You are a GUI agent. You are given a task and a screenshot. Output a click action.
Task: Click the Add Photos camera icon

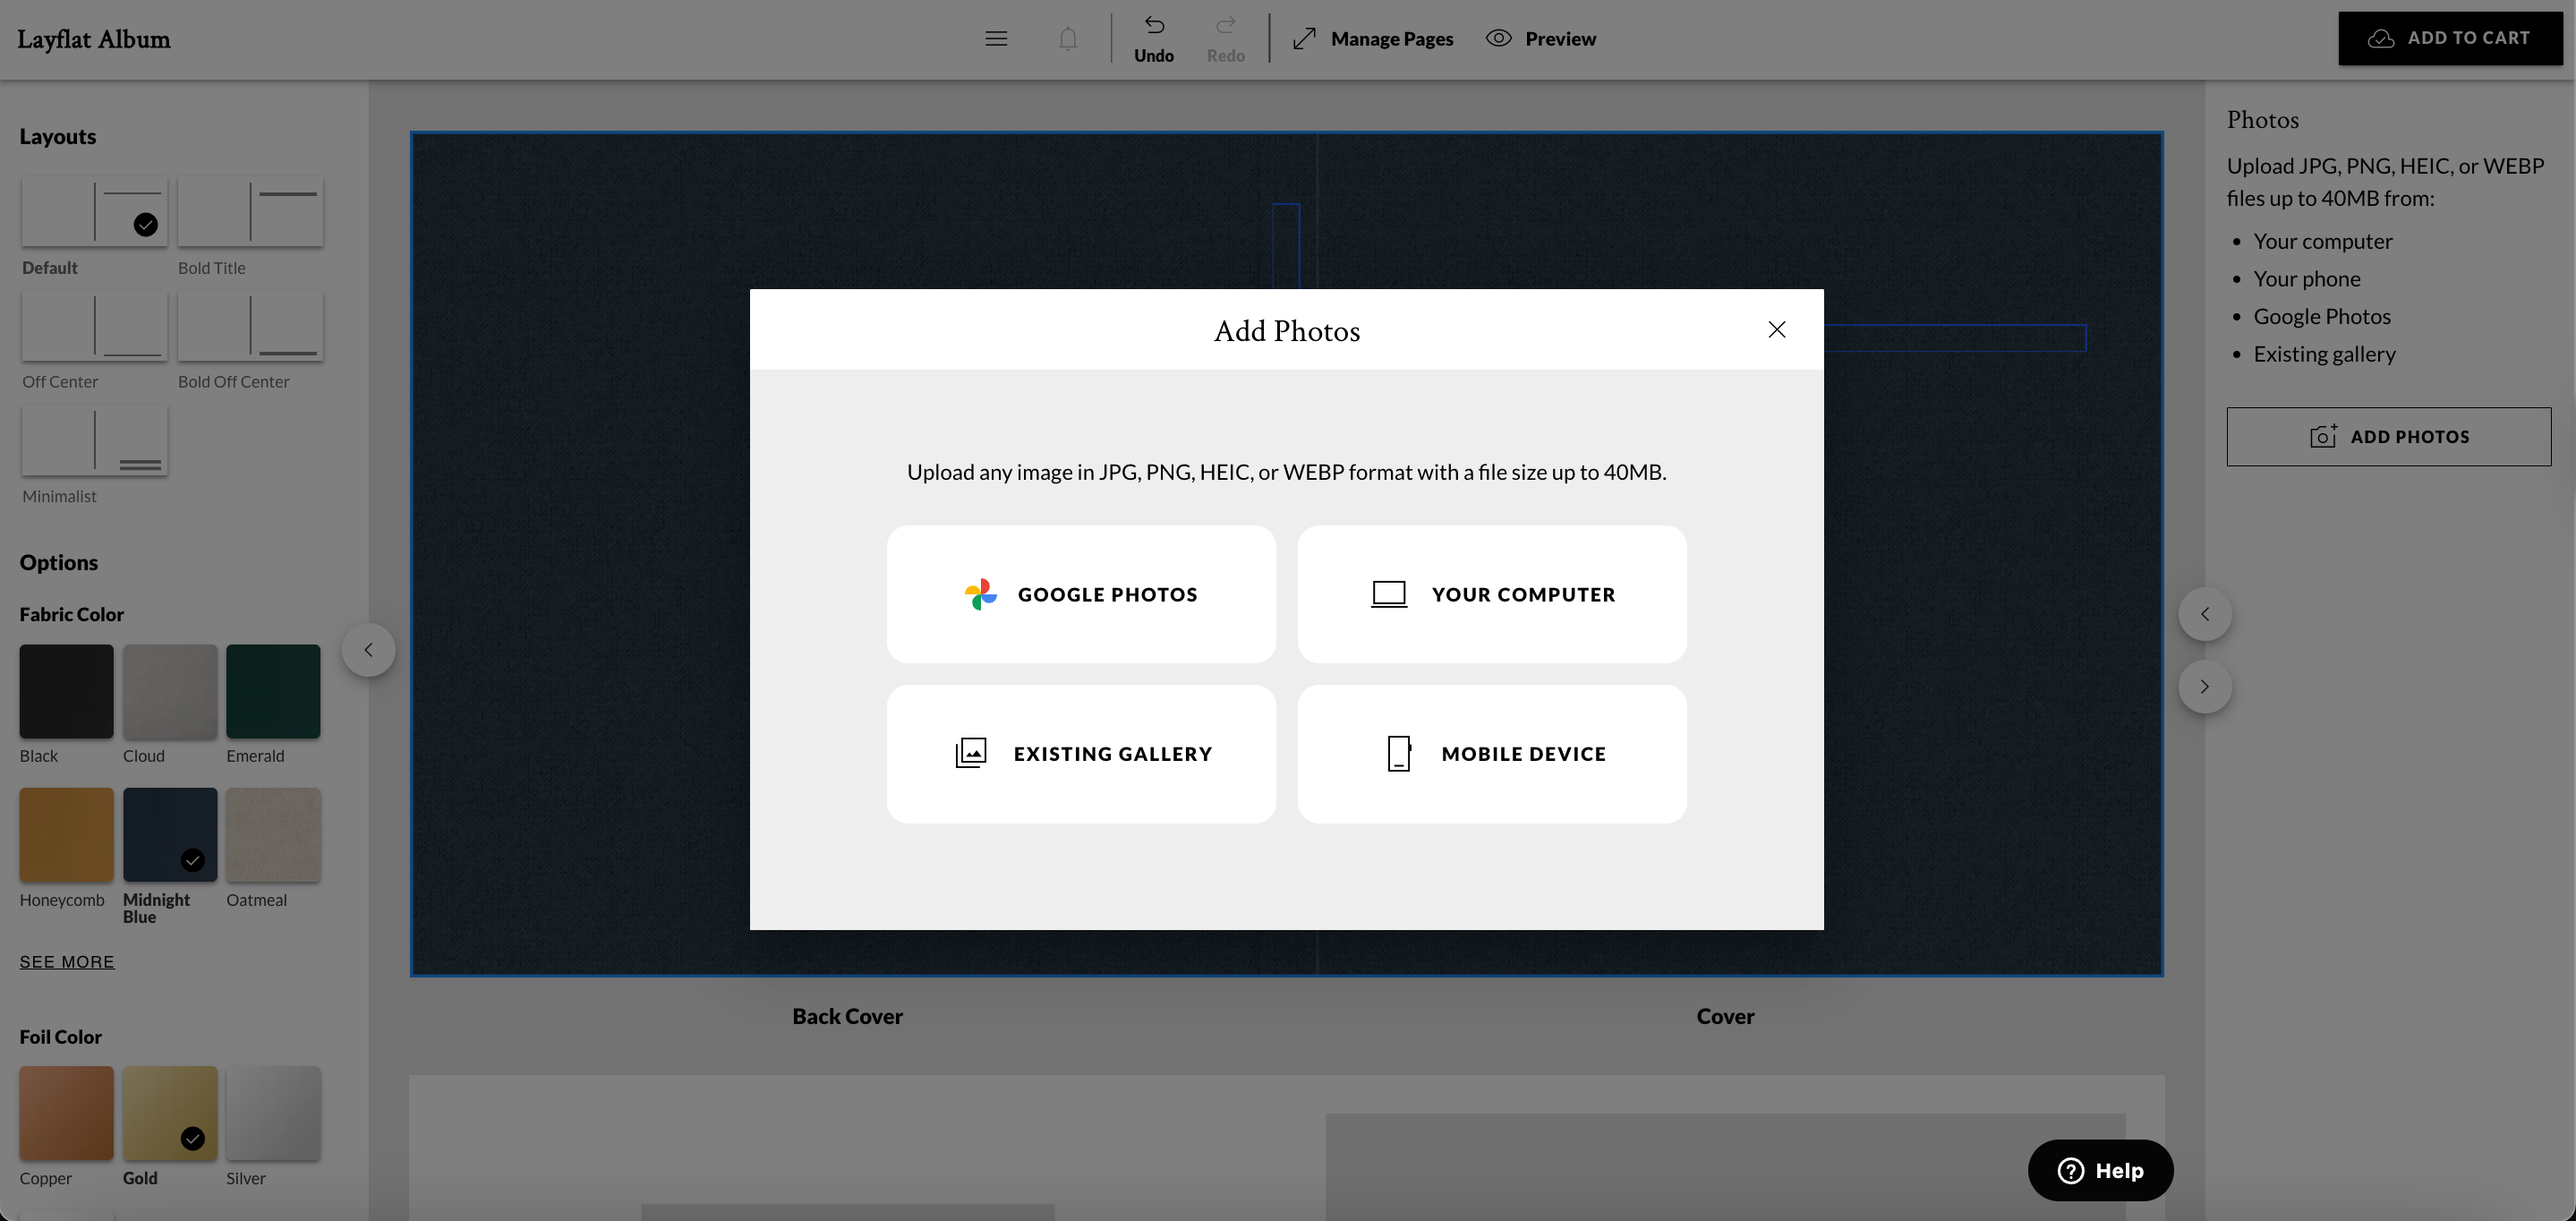pyautogui.click(x=2322, y=436)
